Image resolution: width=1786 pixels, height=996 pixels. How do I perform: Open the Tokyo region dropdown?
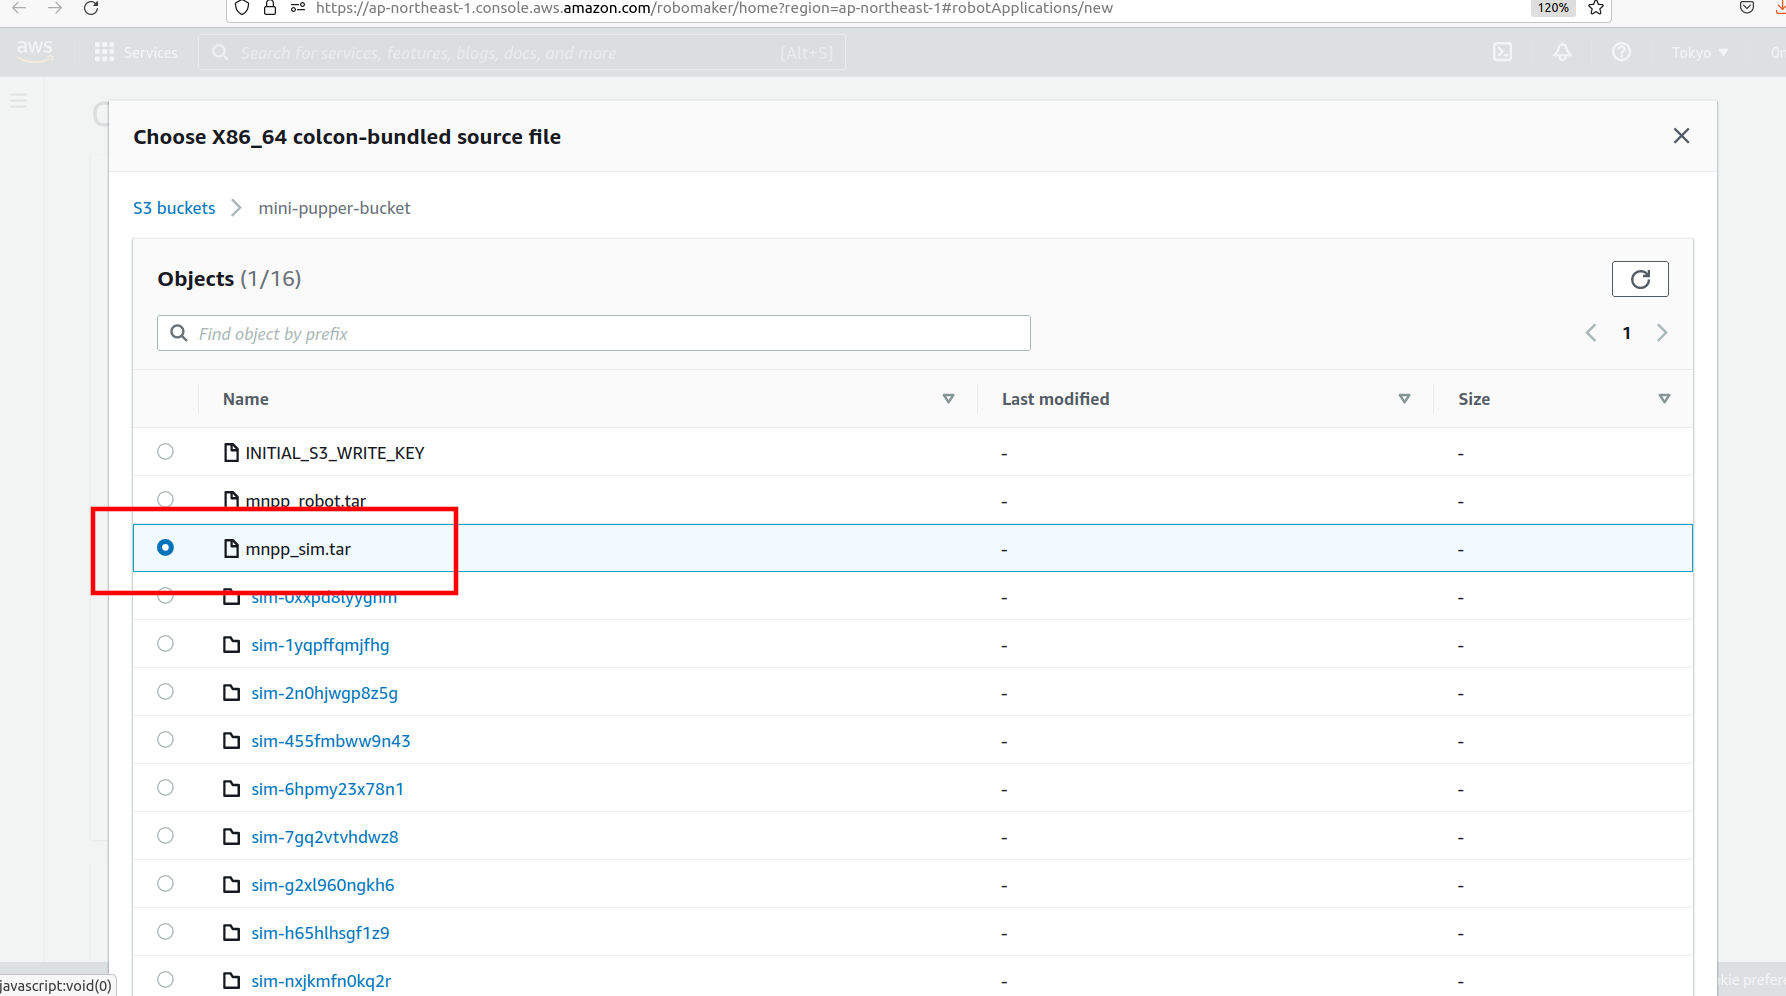1700,53
